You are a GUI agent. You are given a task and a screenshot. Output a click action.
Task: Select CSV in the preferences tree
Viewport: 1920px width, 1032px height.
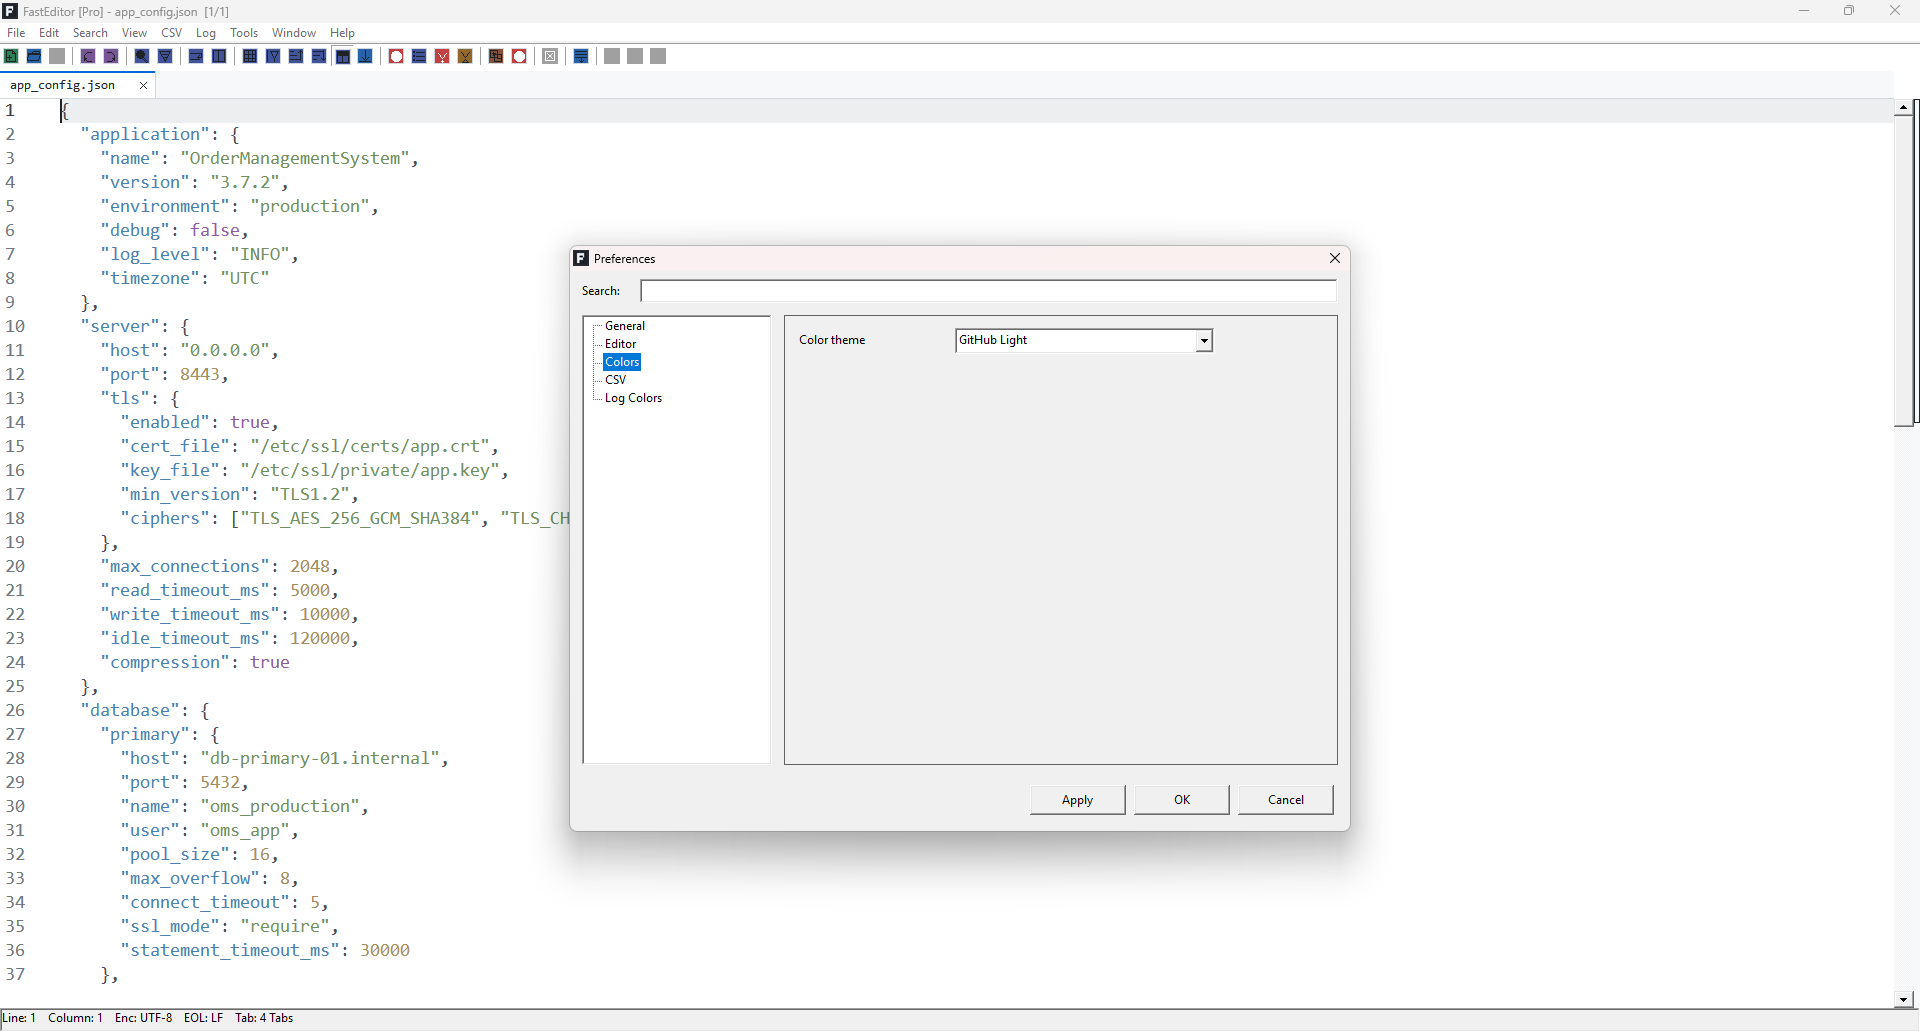click(615, 380)
